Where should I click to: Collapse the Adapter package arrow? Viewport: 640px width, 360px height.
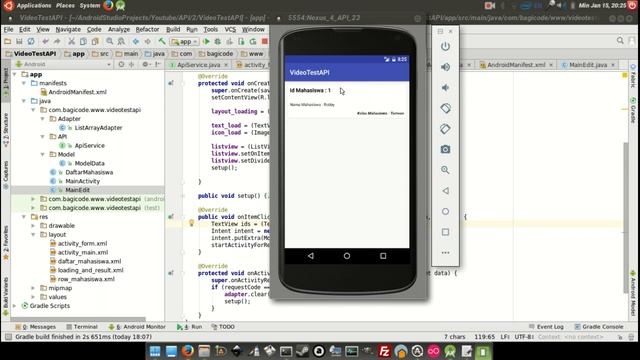(x=42, y=119)
